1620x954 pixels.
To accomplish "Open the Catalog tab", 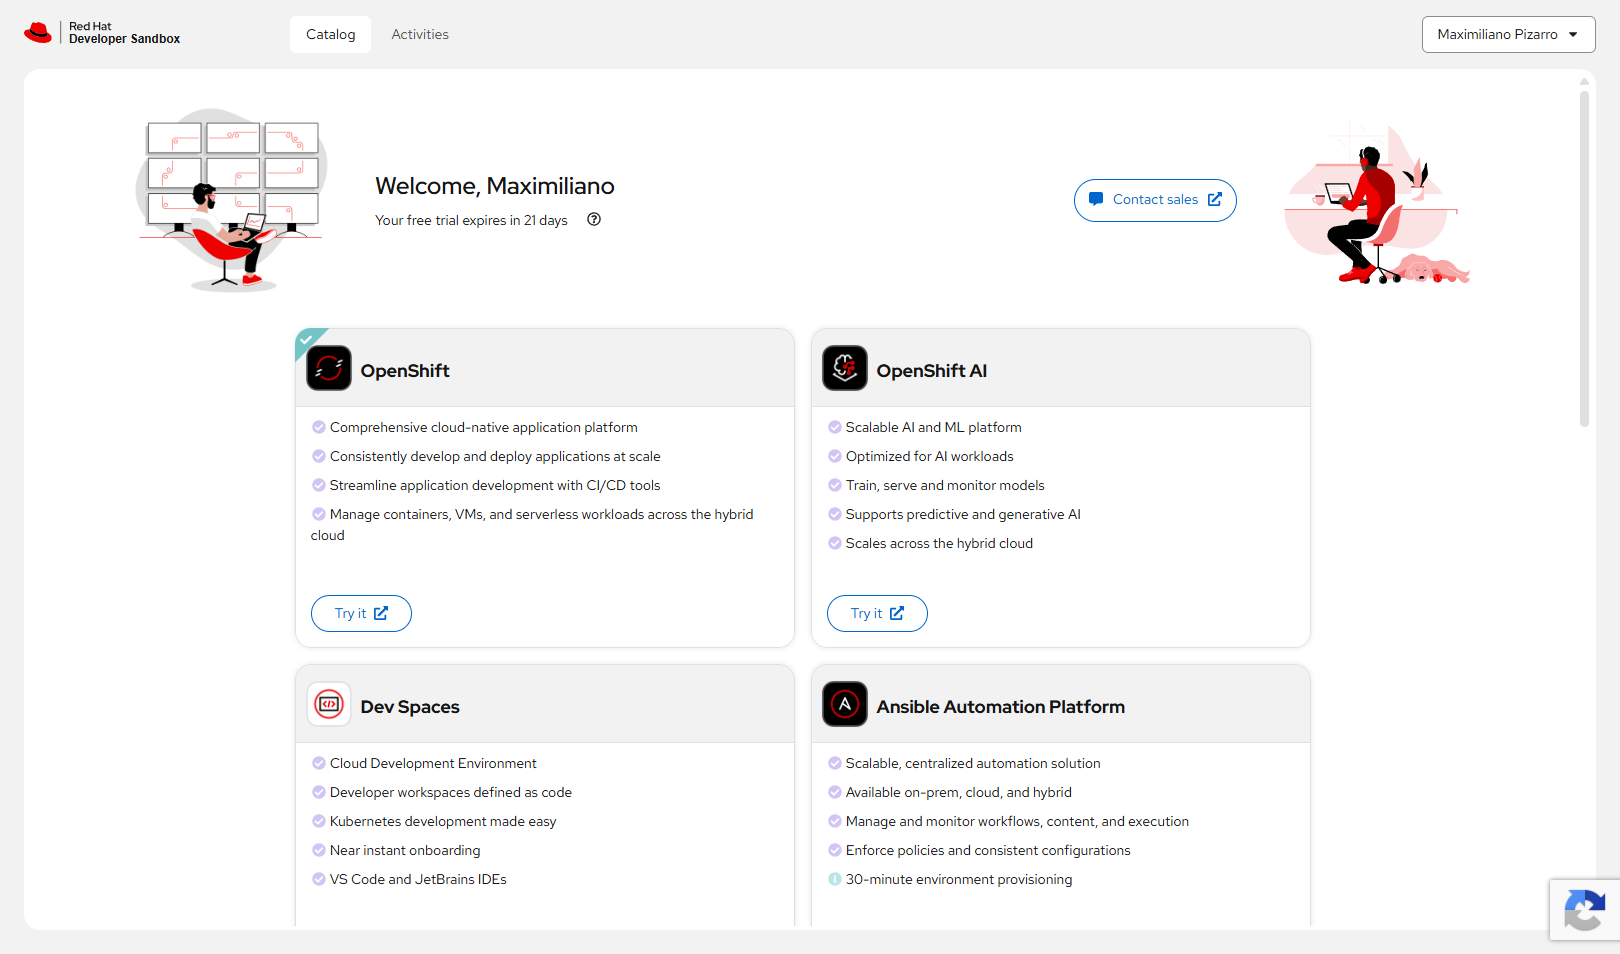I will point(330,34).
